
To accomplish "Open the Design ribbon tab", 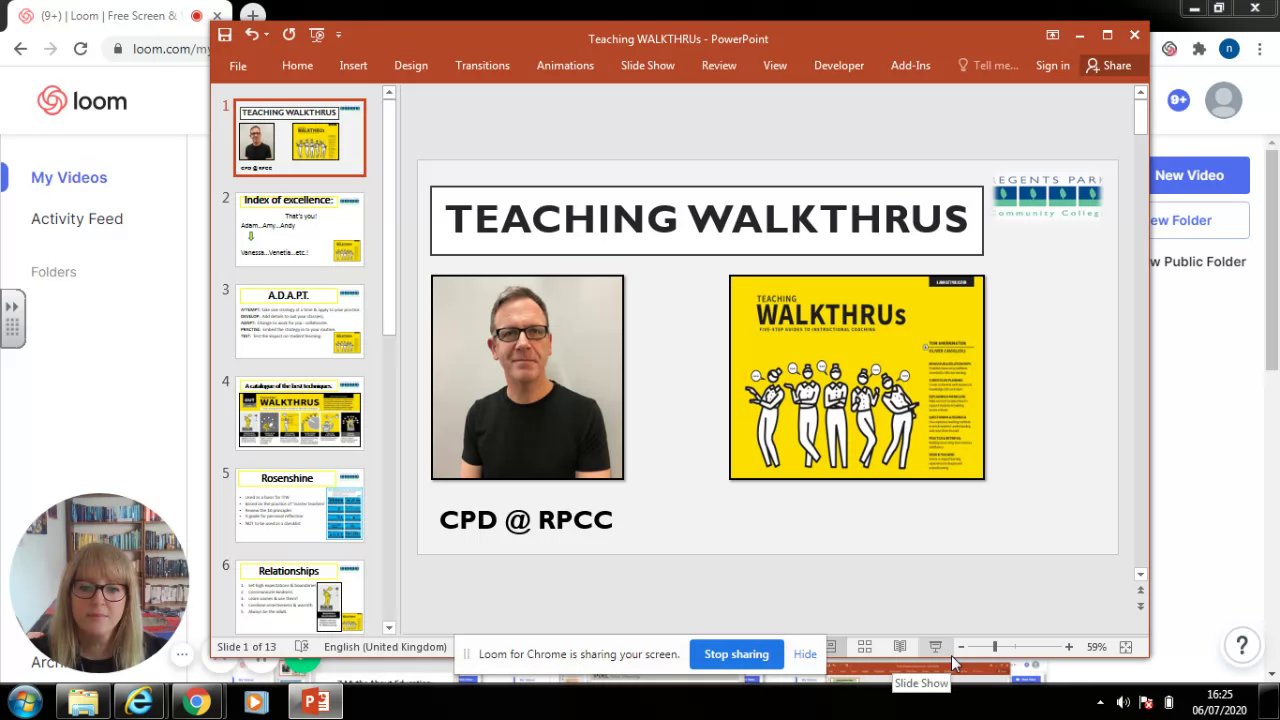I will point(411,65).
